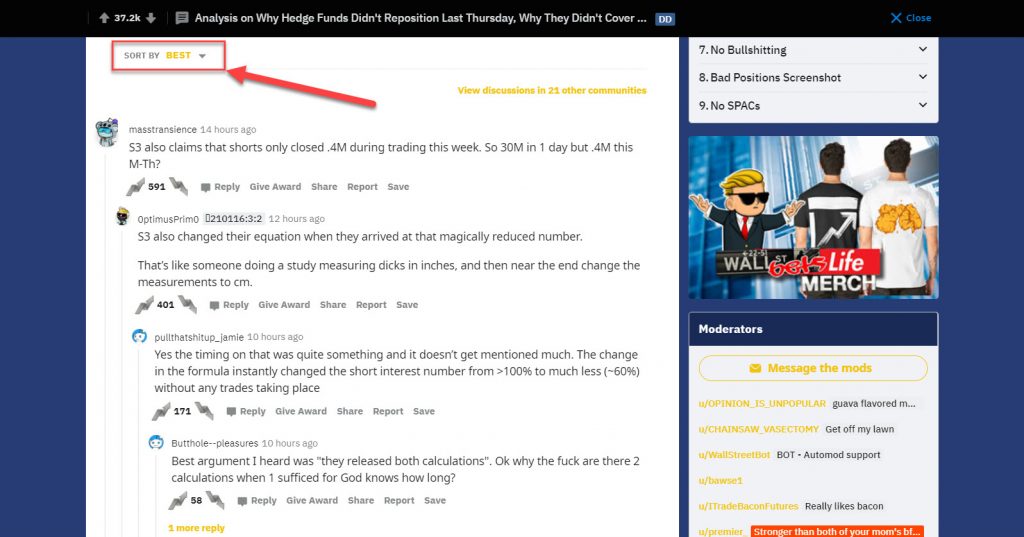Downvote masstransience's comment with 591 points
The width and height of the screenshot is (1024, 537).
pos(178,187)
